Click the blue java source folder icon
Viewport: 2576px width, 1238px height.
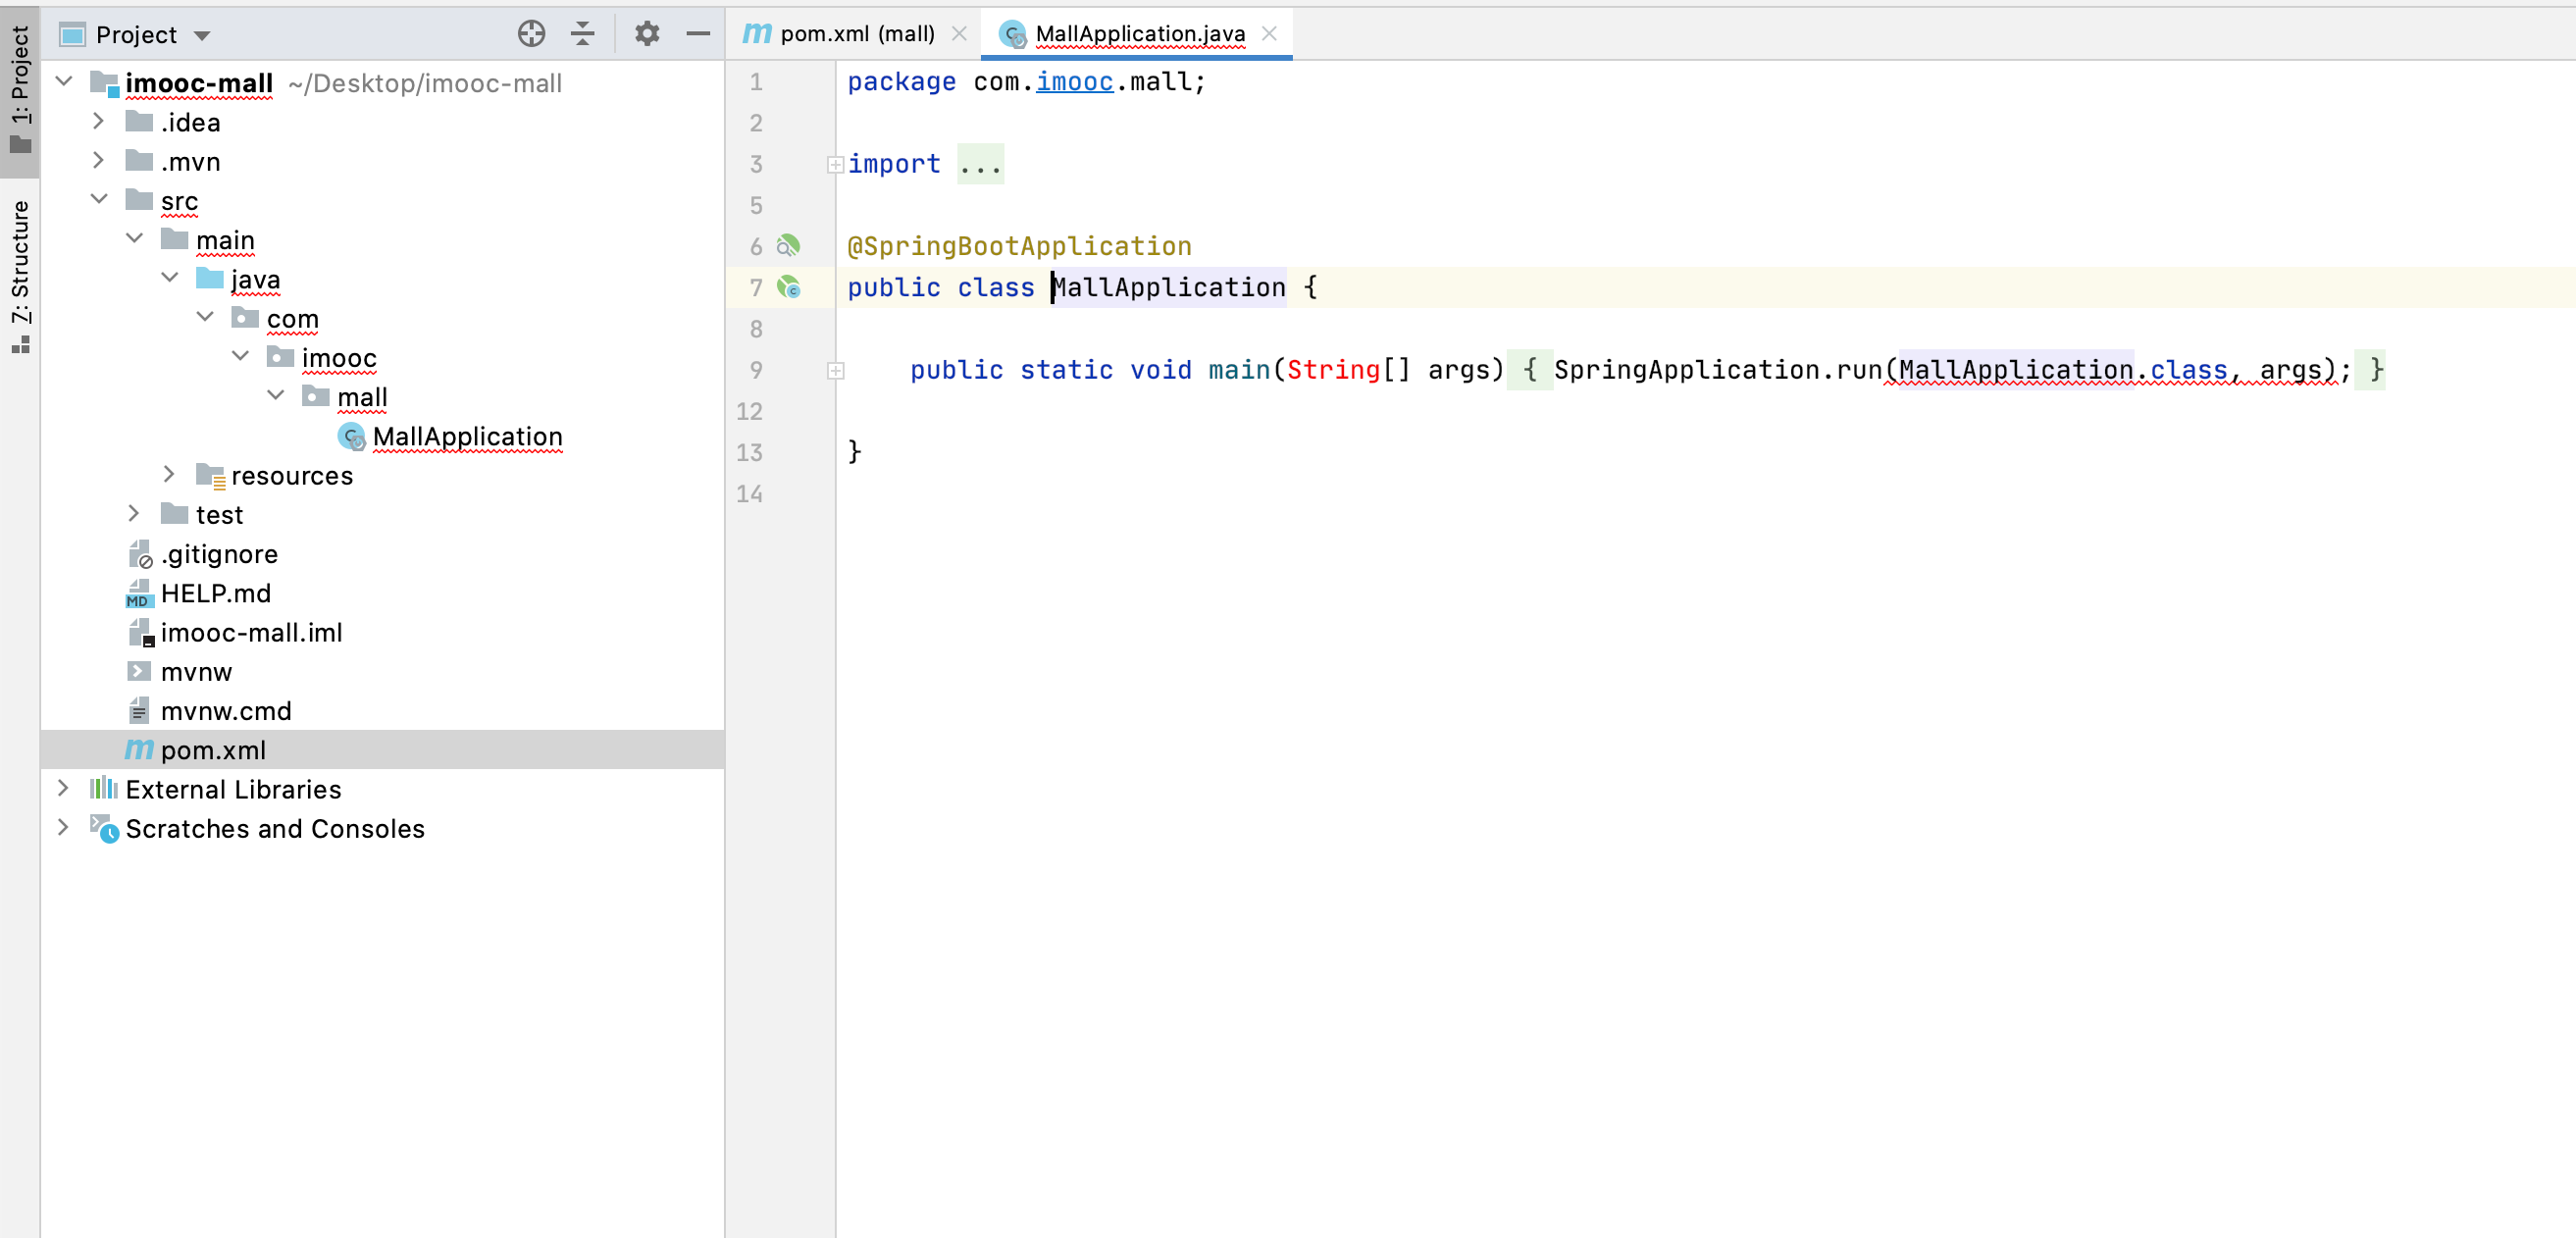(209, 278)
